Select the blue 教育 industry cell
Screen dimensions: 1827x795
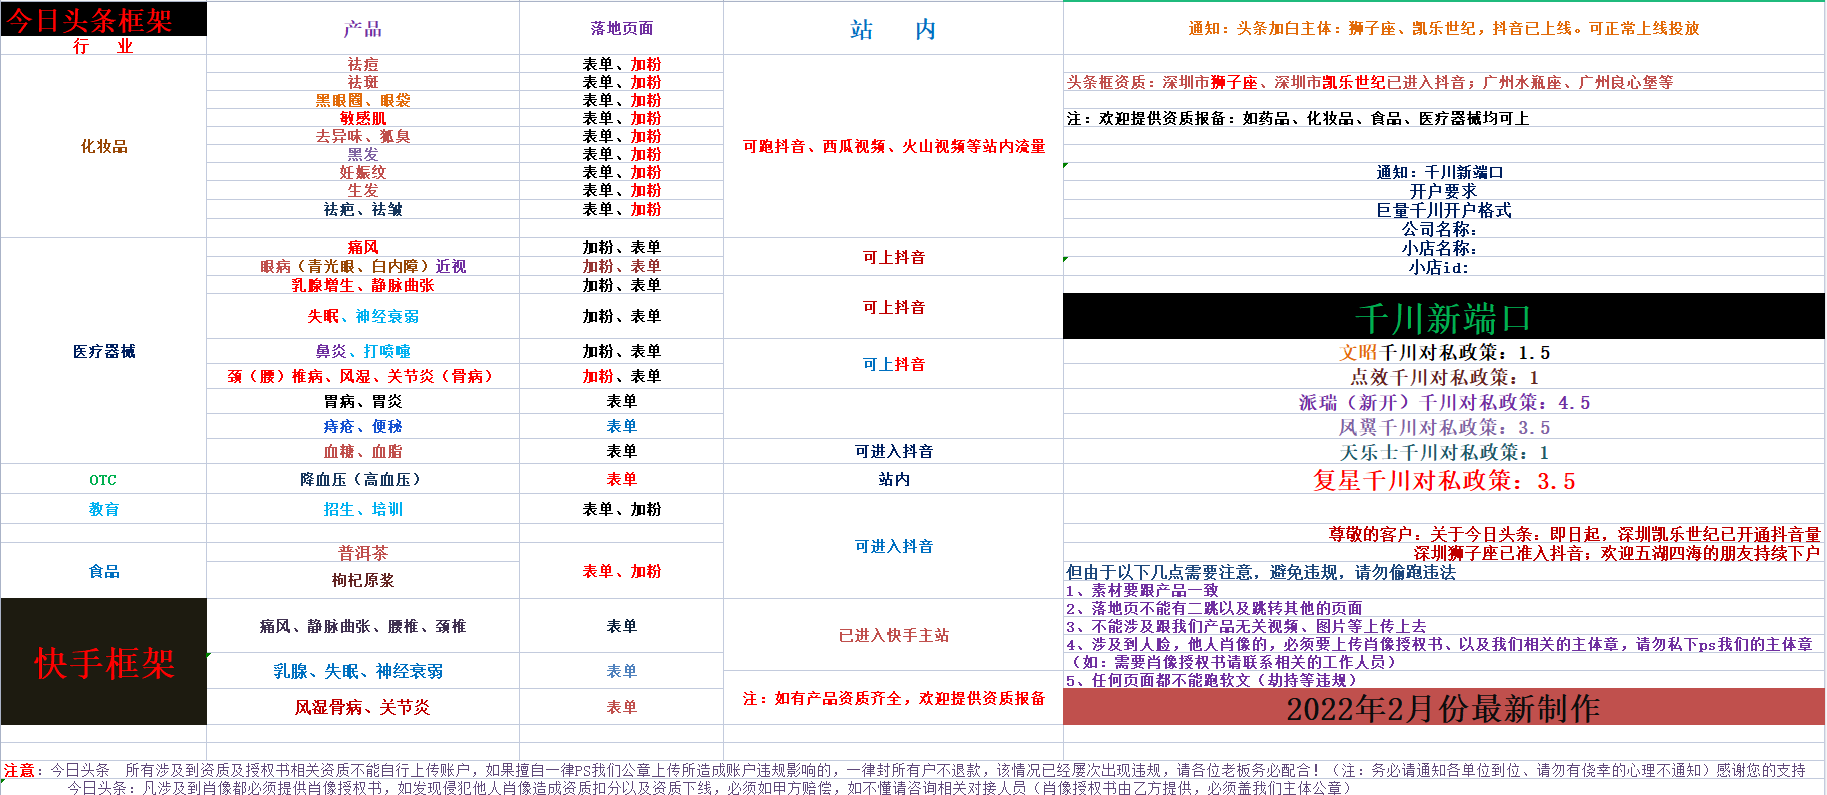click(104, 509)
